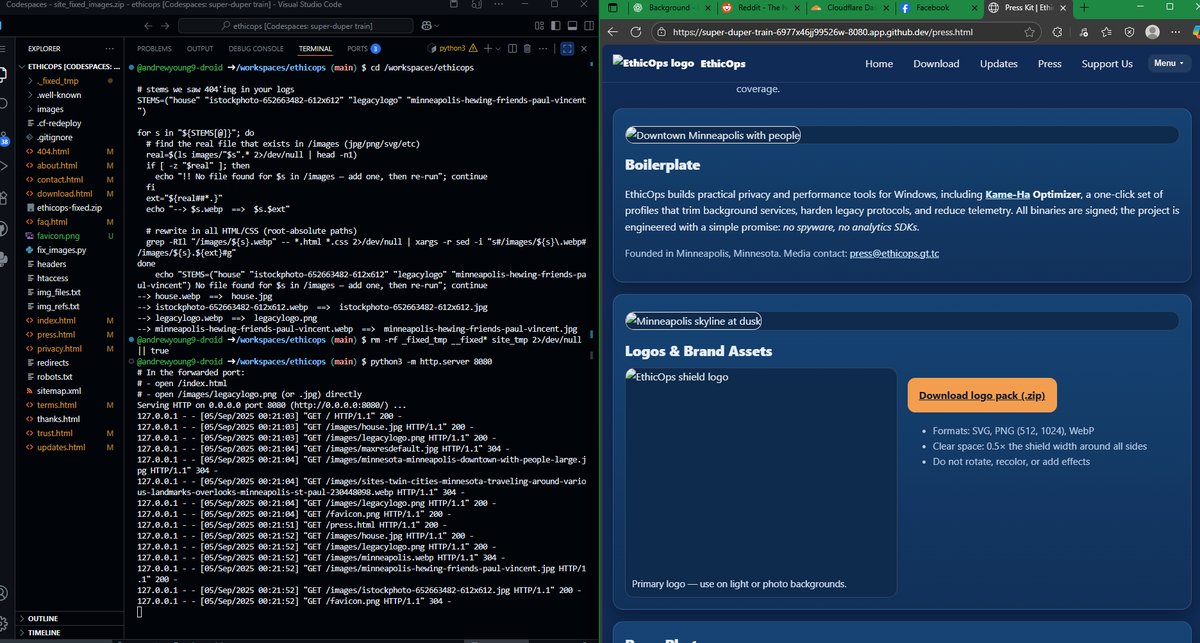Viewport: 1200px width, 643px height.
Task: Open the Updates nav link
Action: tap(998, 64)
